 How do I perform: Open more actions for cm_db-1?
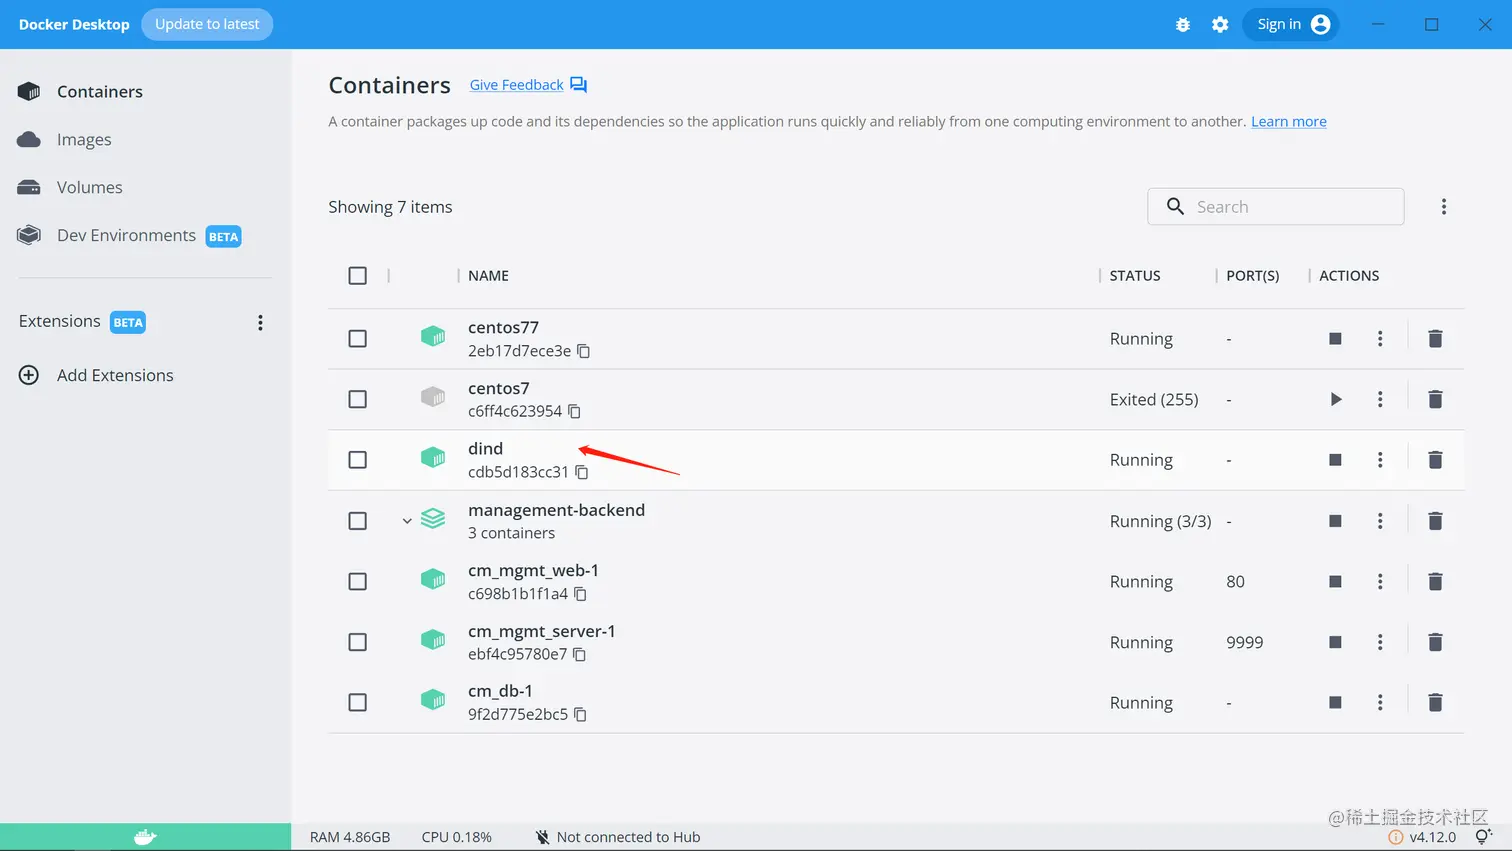click(1380, 703)
